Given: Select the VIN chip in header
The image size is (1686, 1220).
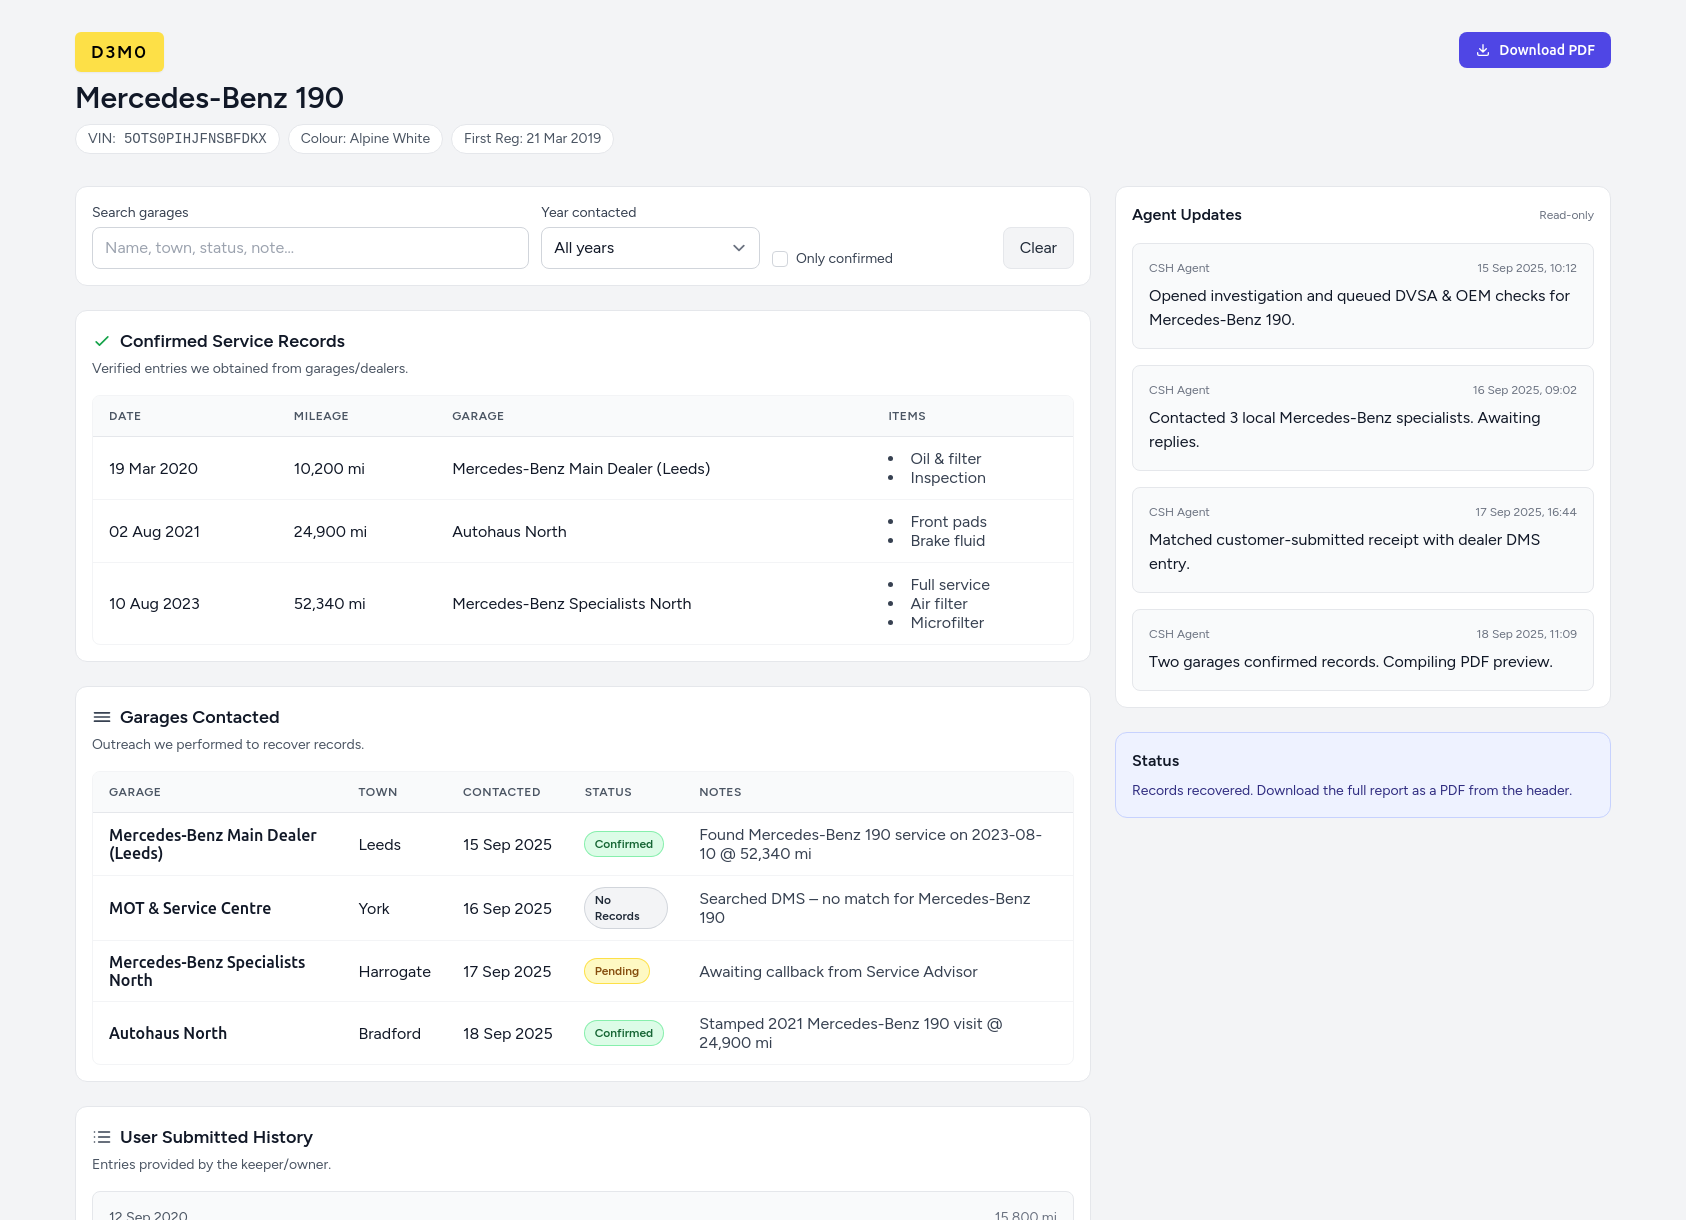Looking at the screenshot, I should [x=177, y=139].
